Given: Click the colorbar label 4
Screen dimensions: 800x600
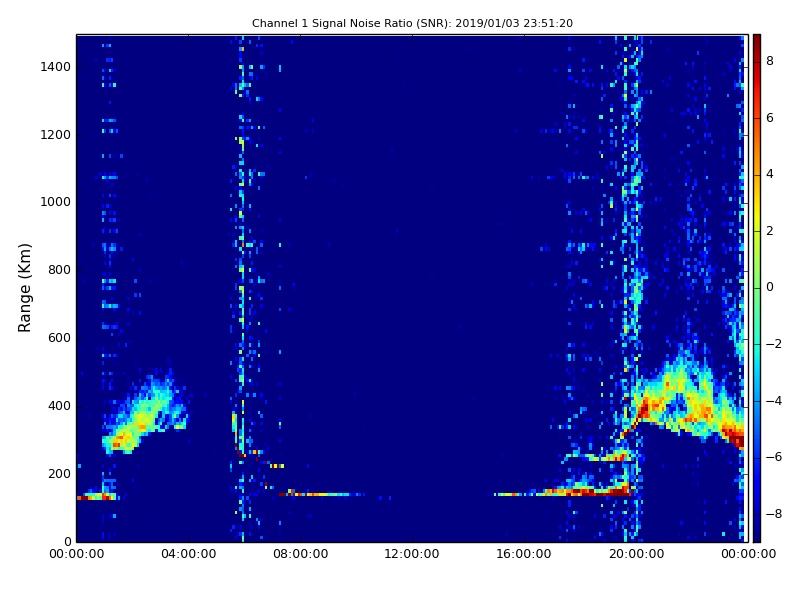Looking at the screenshot, I should pos(770,174).
